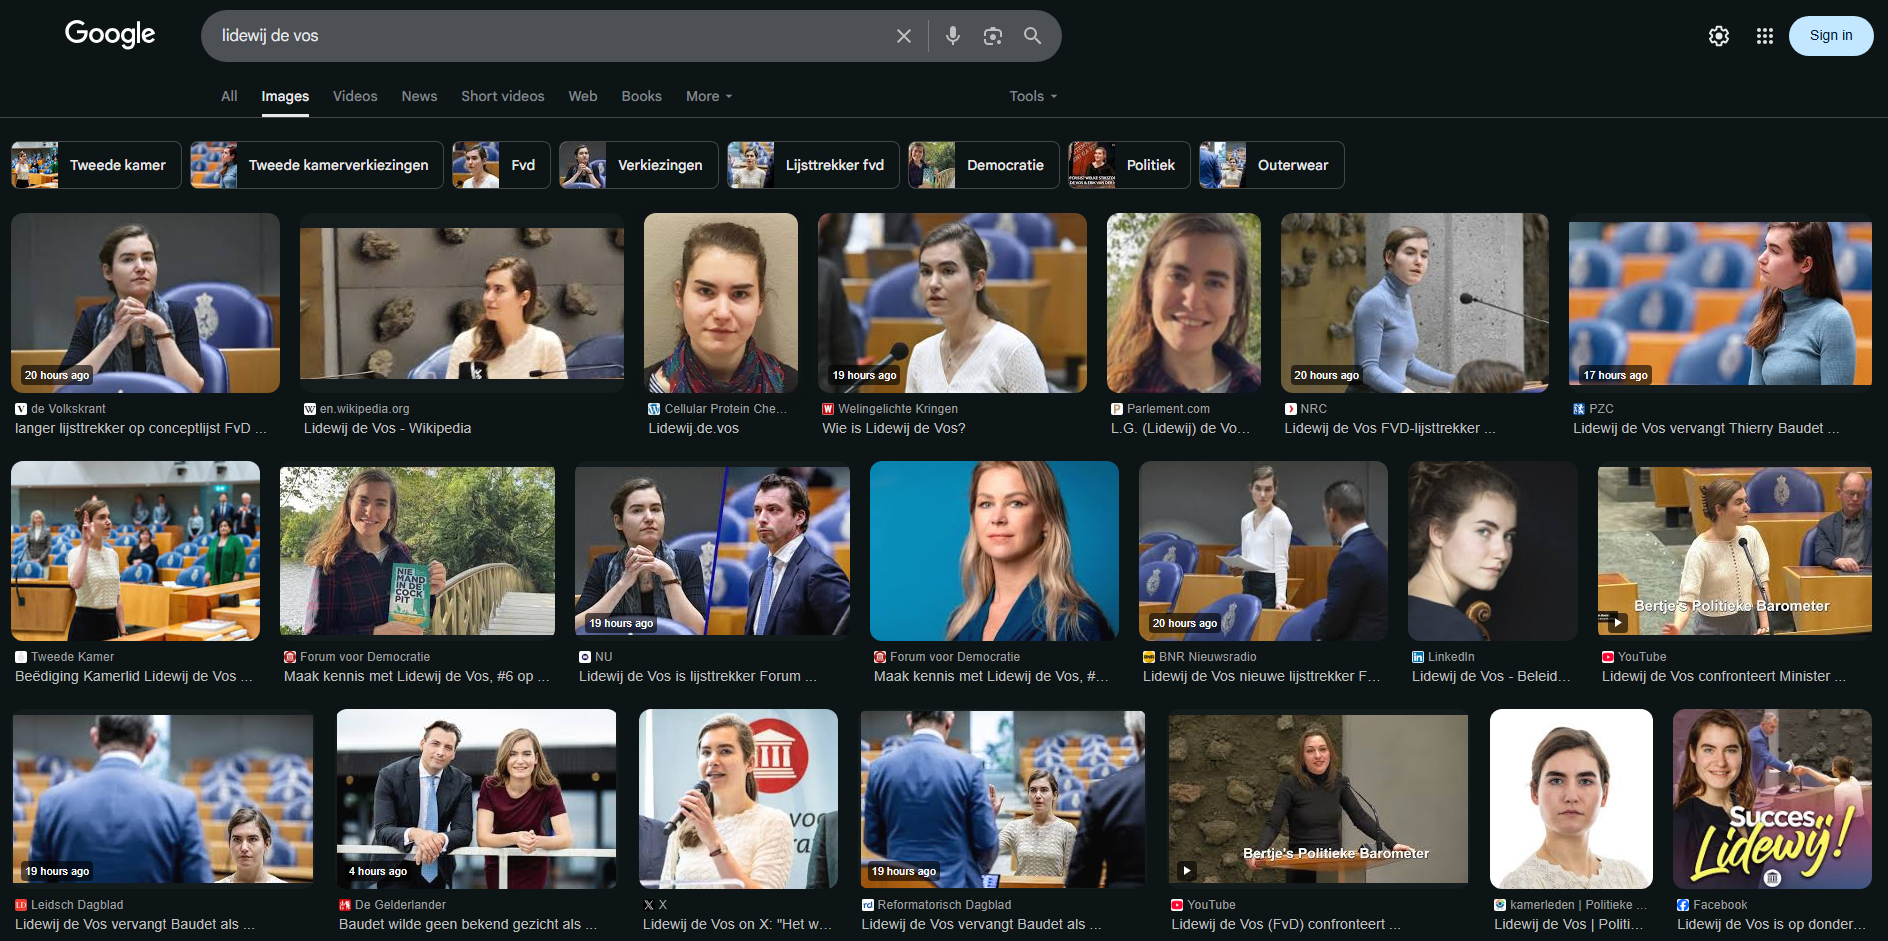
Task: Click the NRC source favicon
Action: click(1291, 409)
